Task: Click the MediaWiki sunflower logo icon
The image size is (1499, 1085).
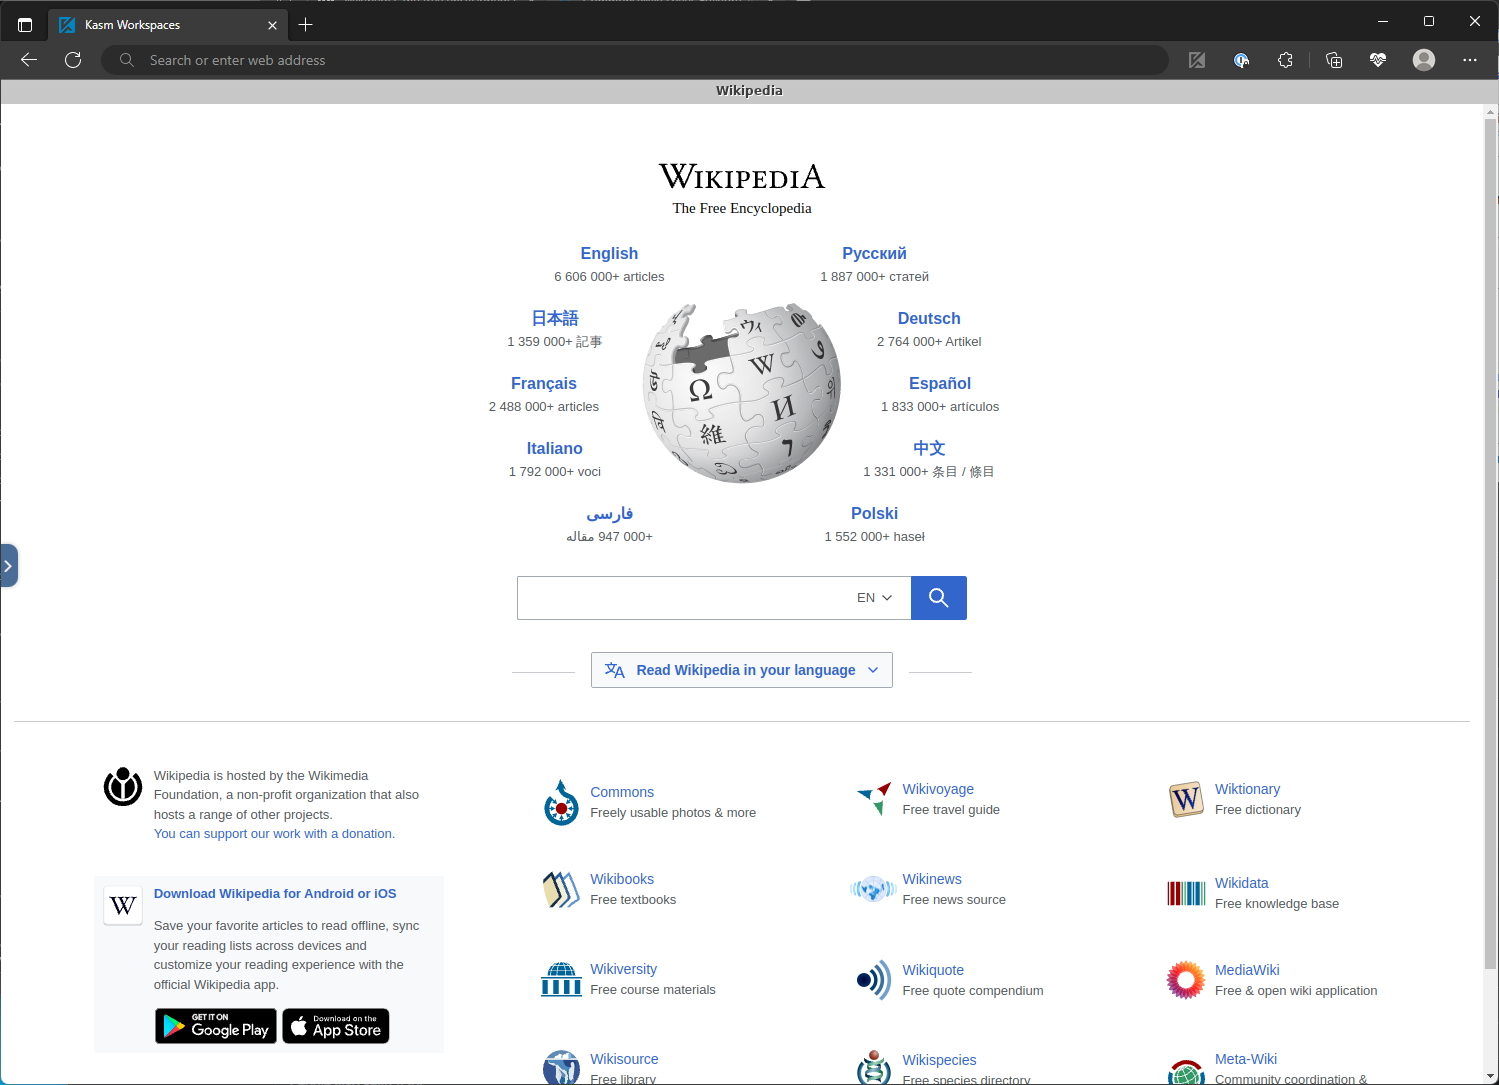Action: [x=1186, y=980]
